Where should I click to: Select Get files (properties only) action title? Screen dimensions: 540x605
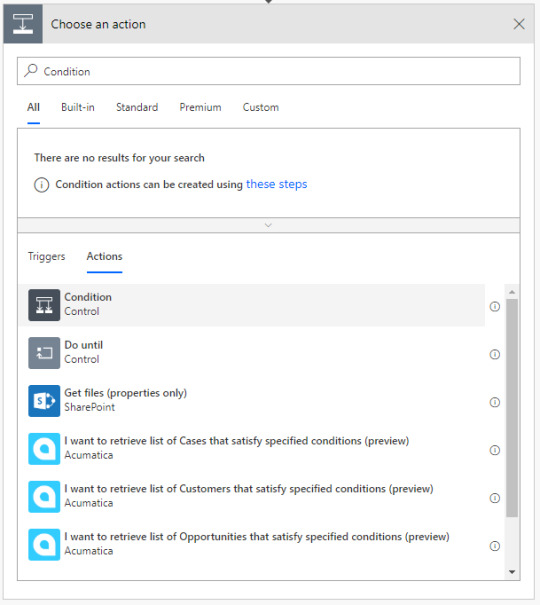pos(125,393)
